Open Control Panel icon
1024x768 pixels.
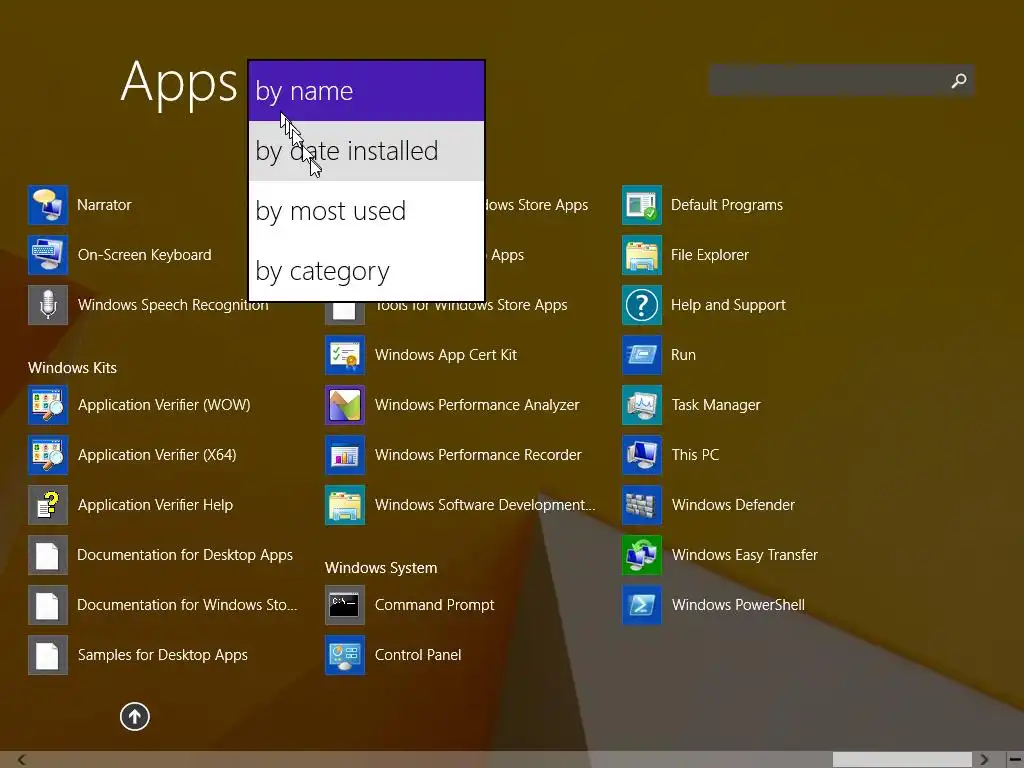pos(345,655)
